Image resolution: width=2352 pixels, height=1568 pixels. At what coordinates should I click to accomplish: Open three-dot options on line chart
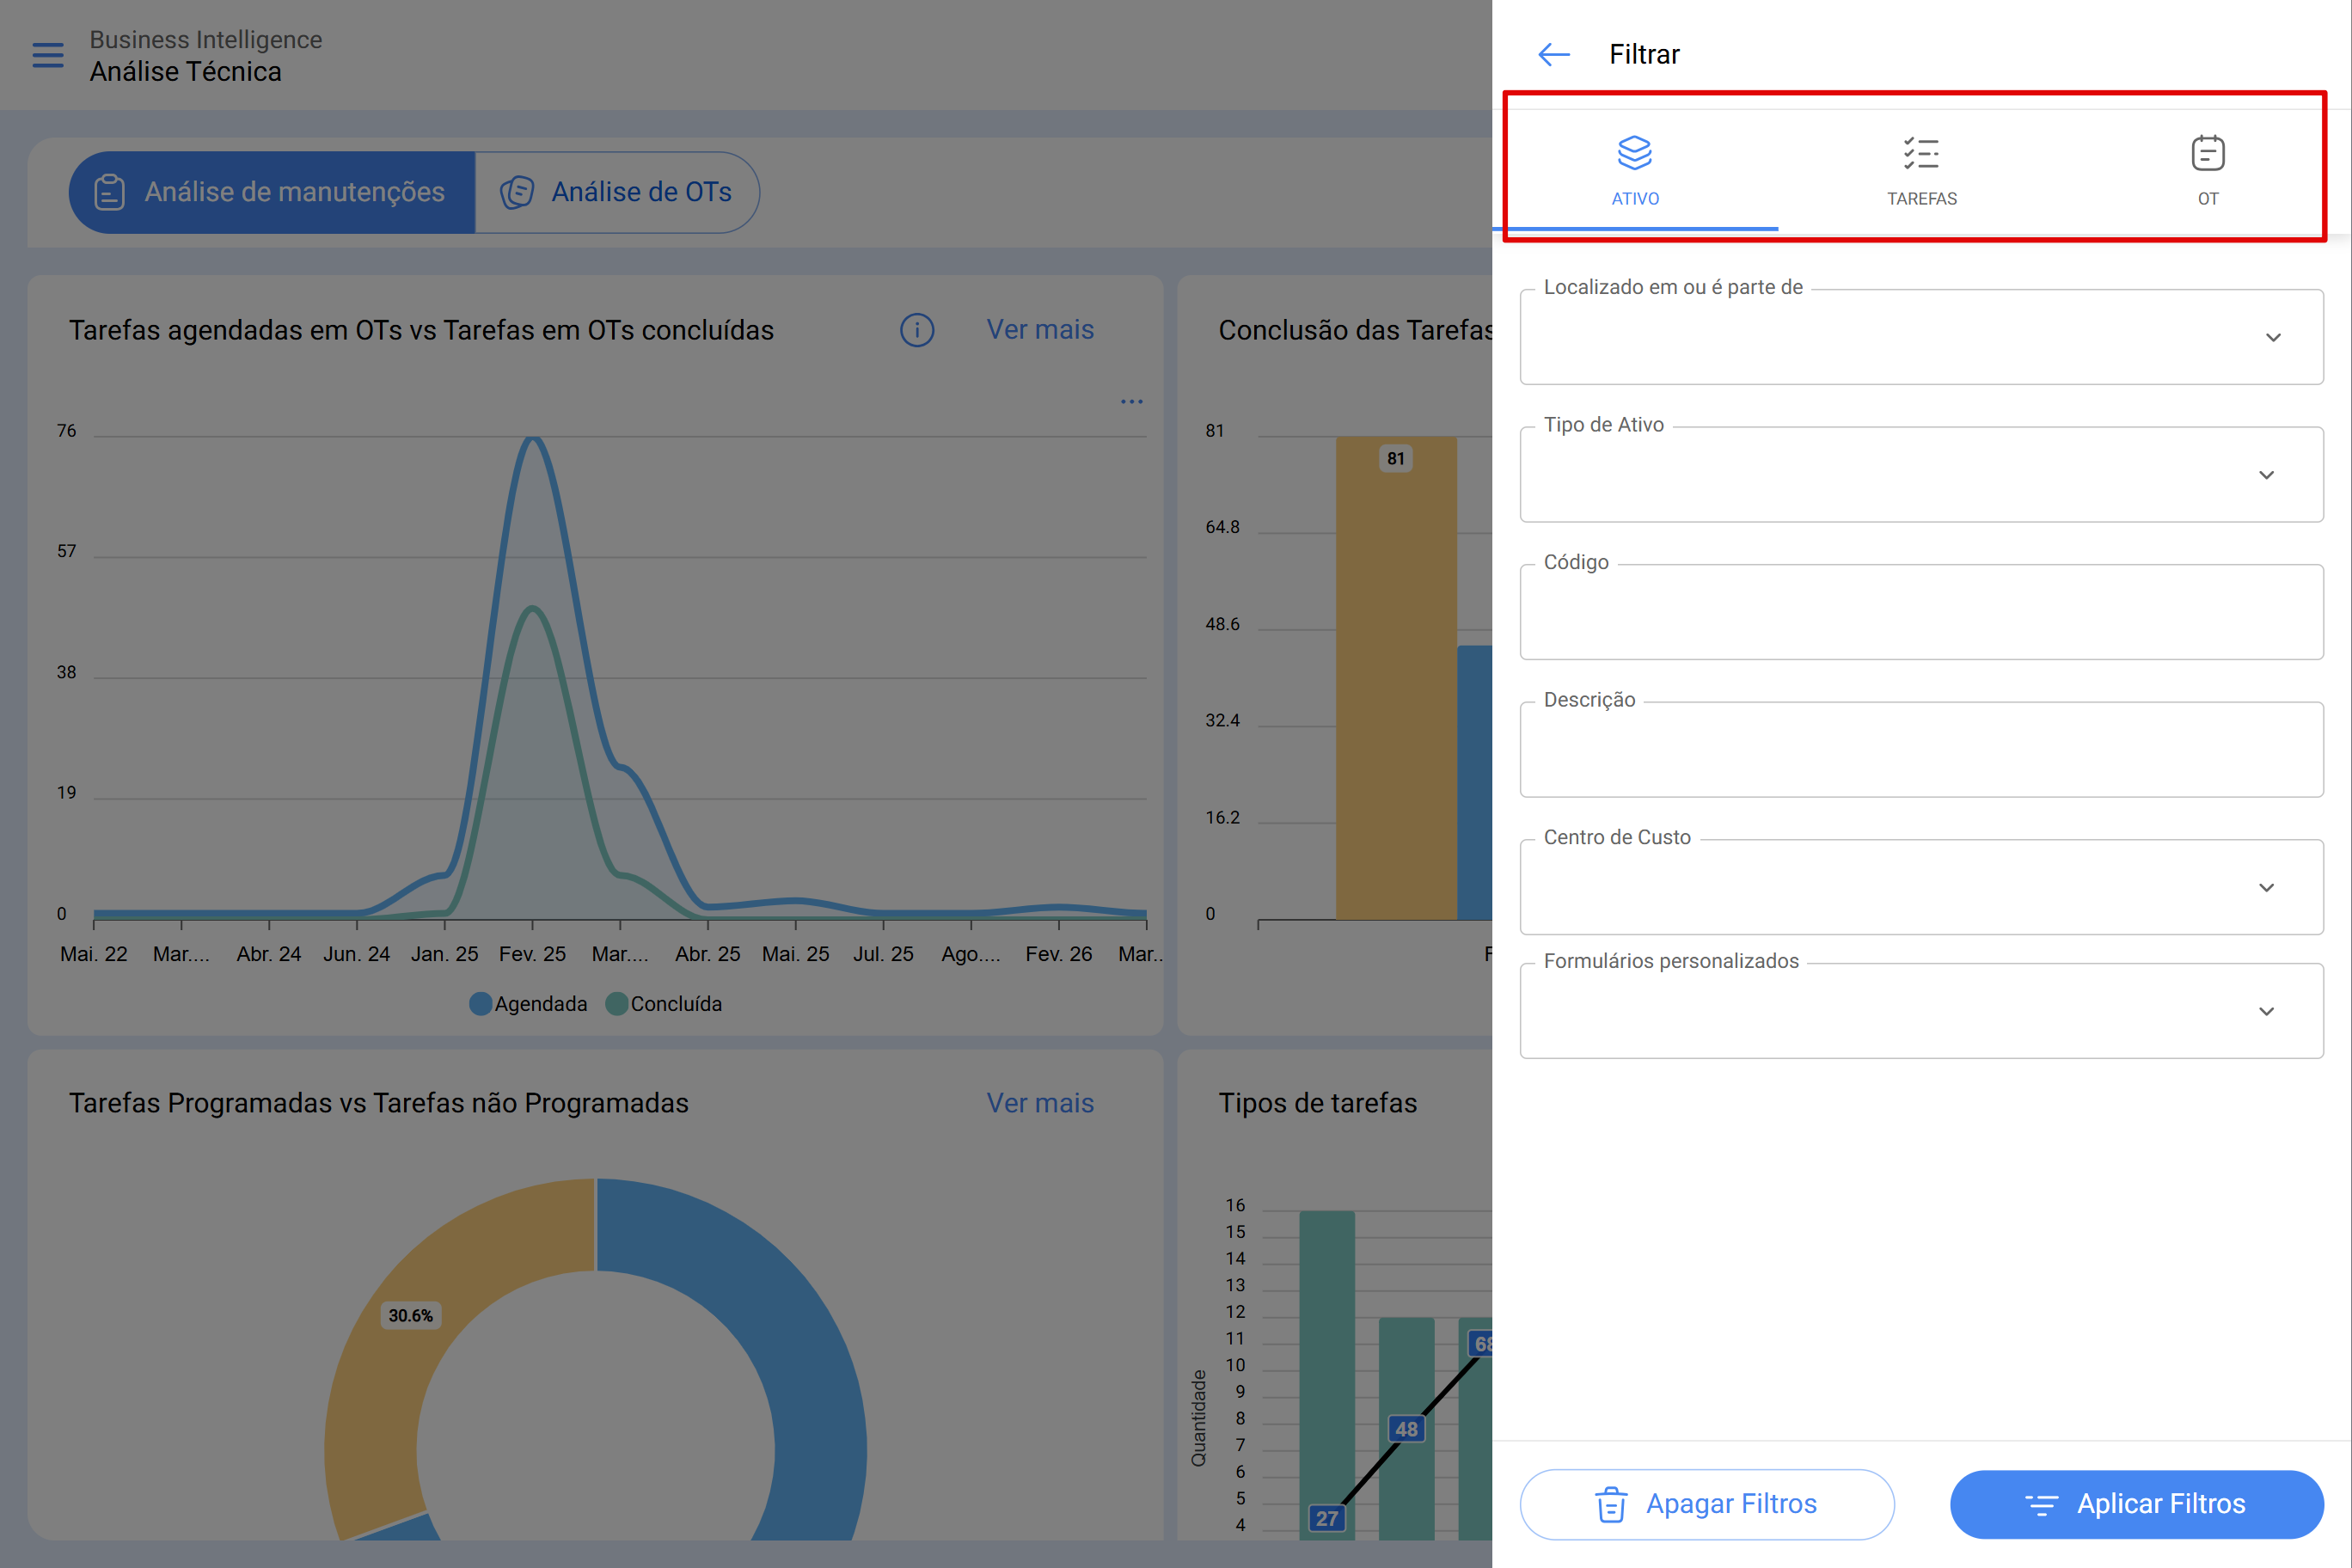click(x=1131, y=402)
